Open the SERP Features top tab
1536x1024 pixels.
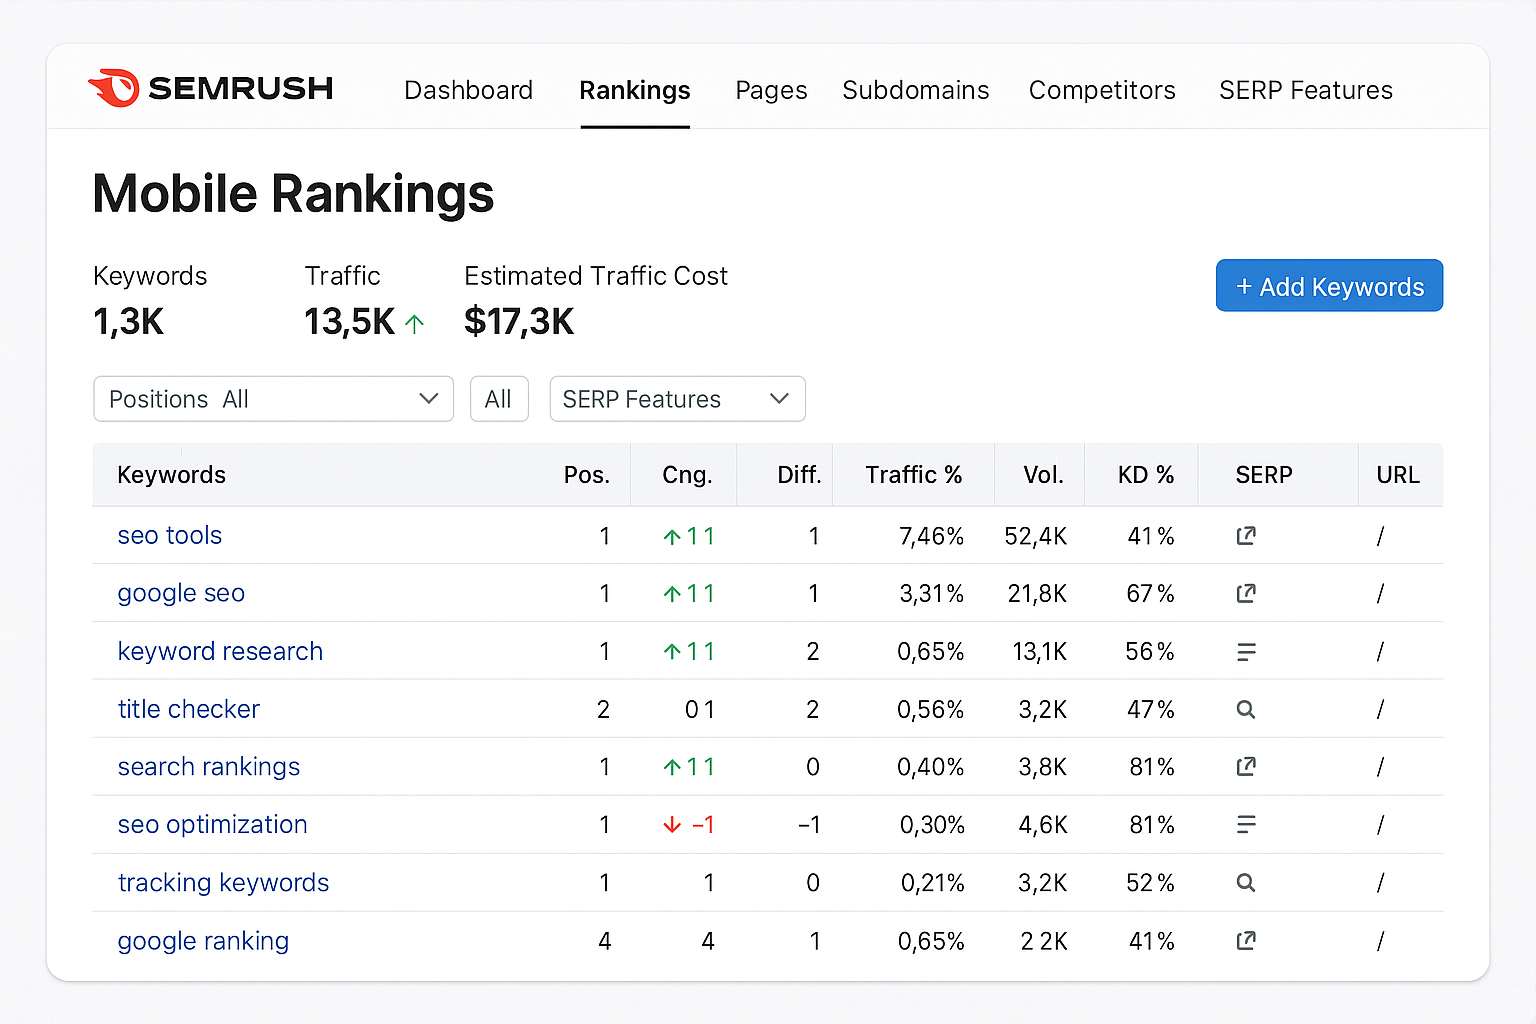[1306, 90]
